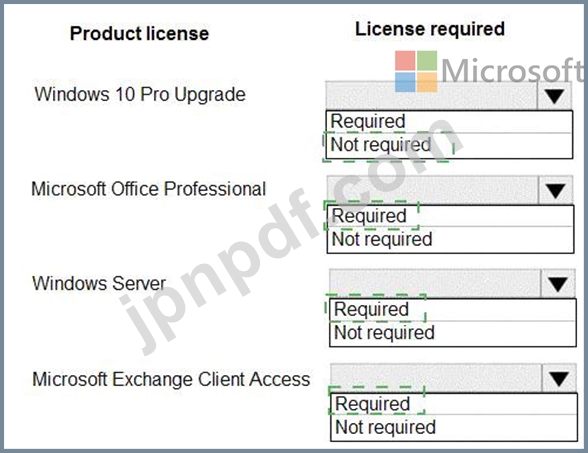
Task: Open the Windows 10 Pro Upgrade dropdown arrow
Action: point(555,96)
